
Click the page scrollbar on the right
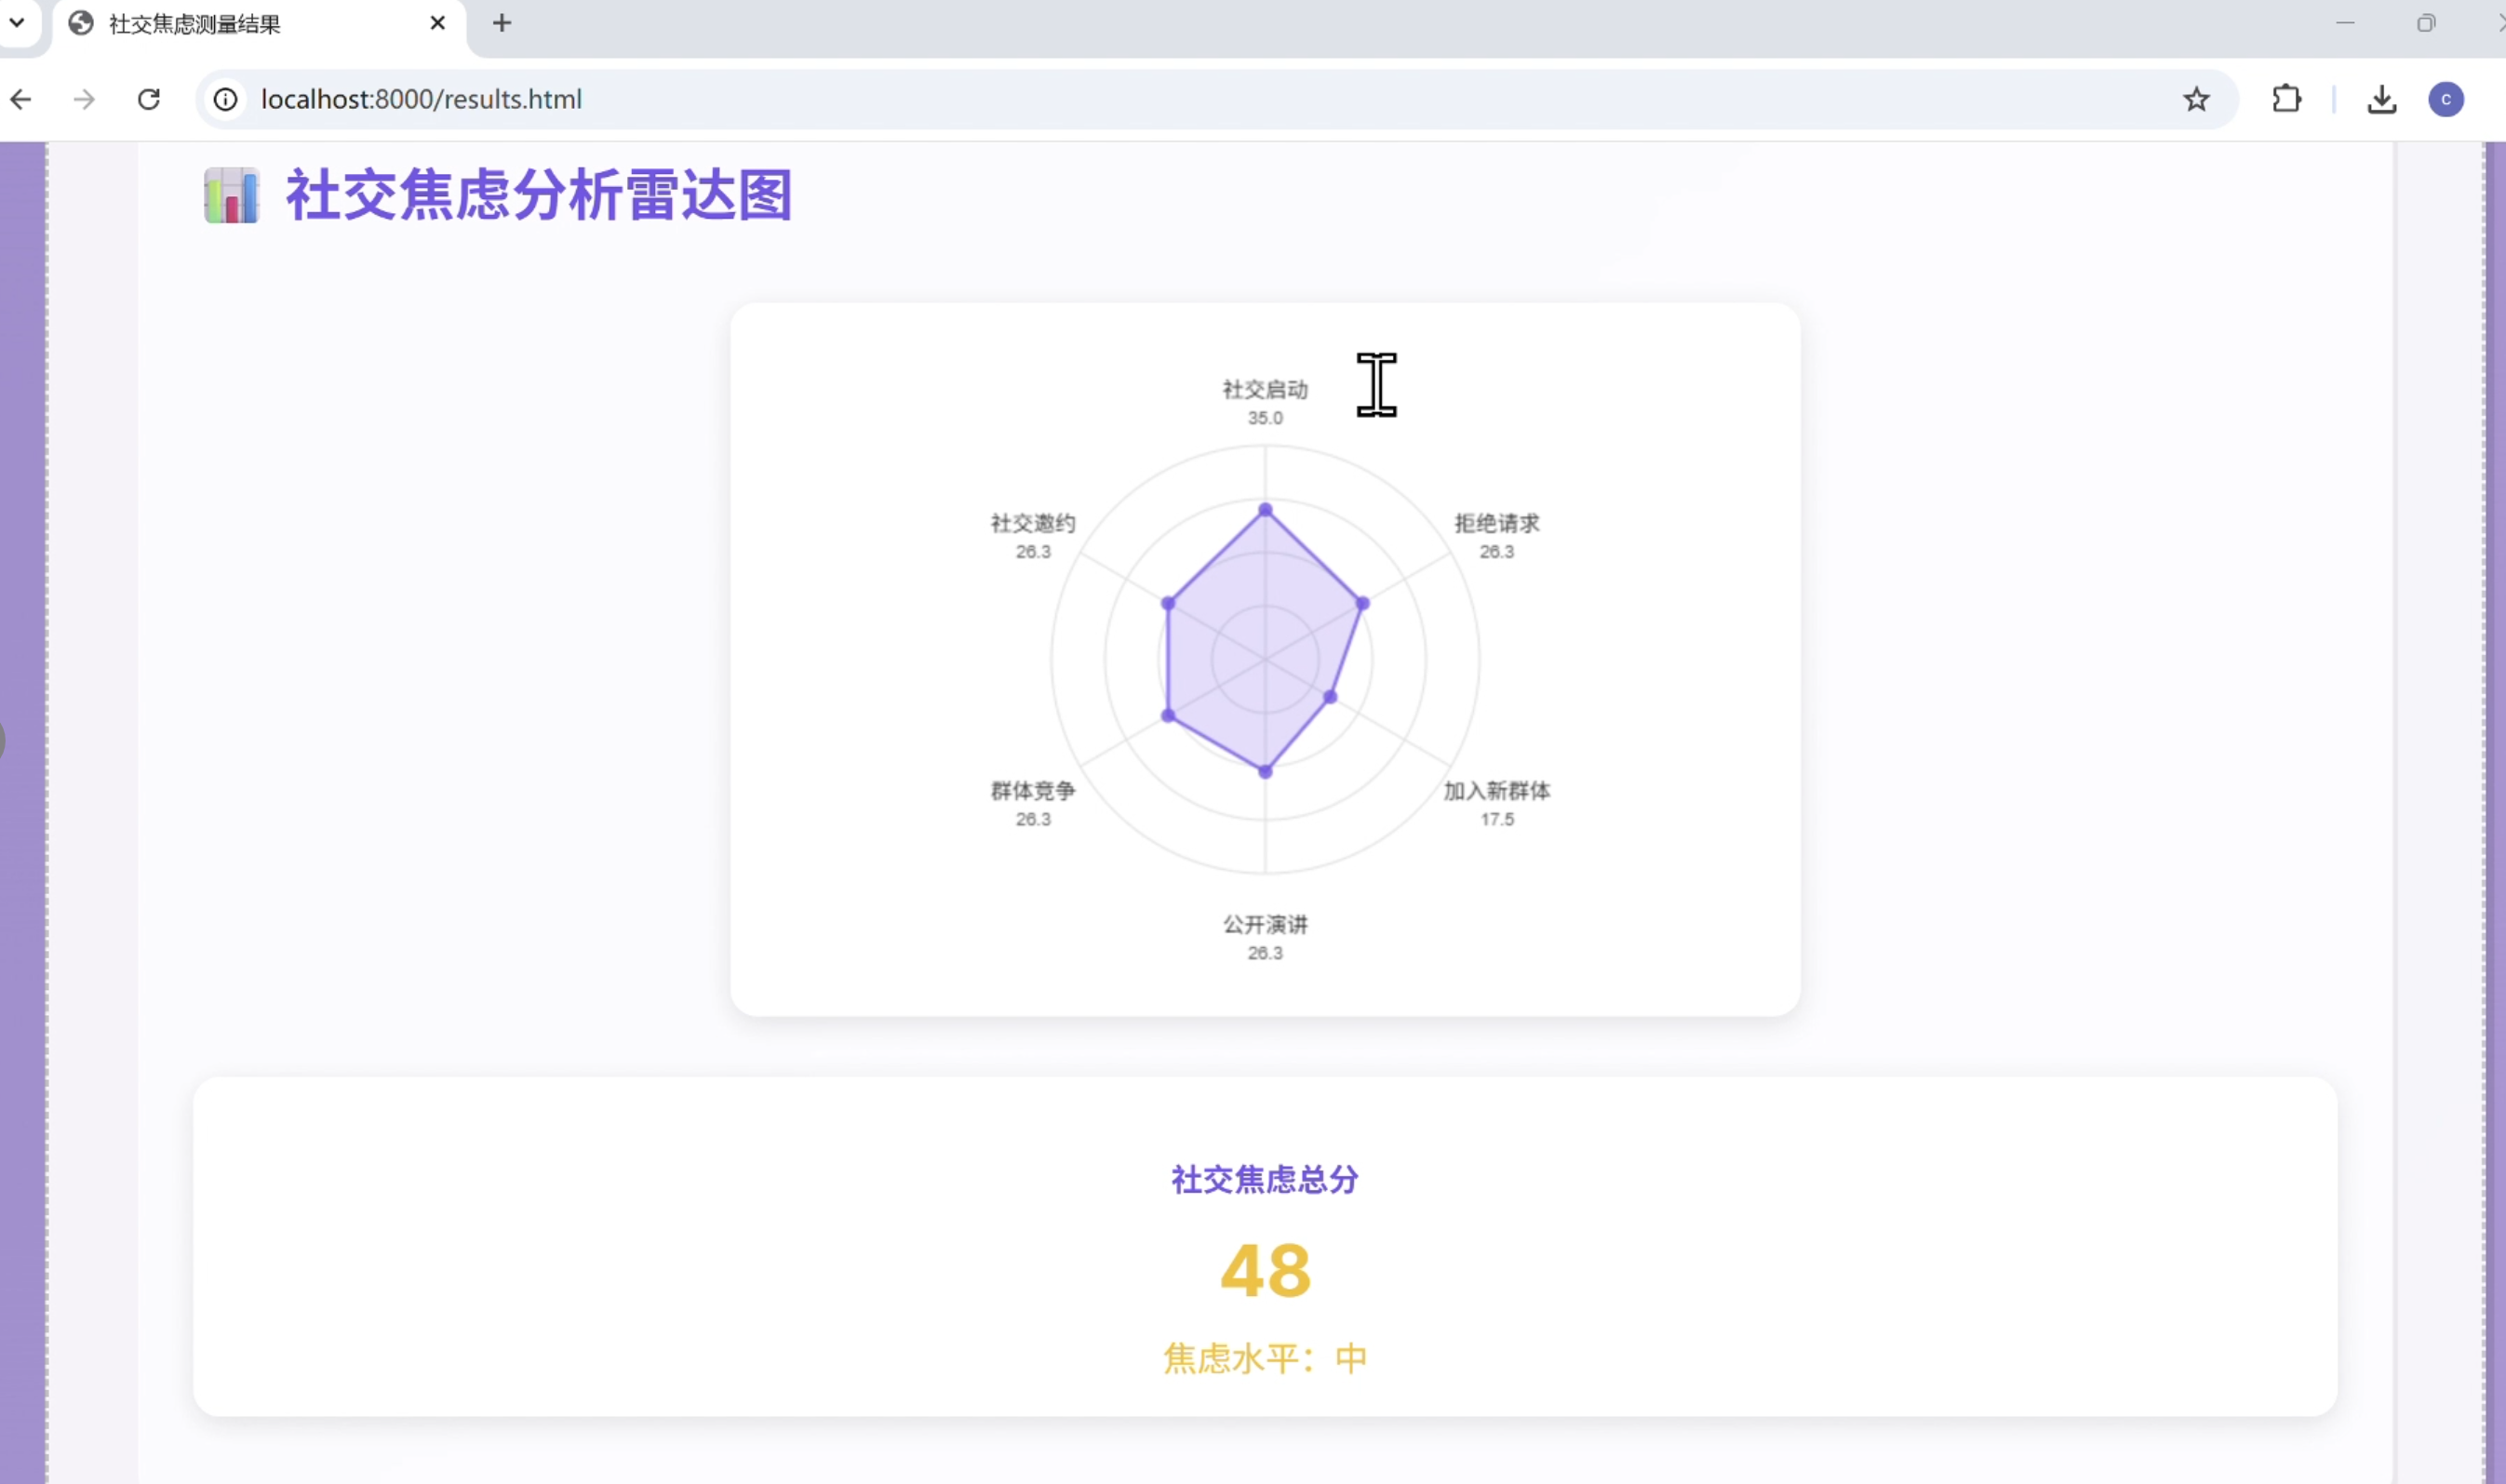[2494, 700]
